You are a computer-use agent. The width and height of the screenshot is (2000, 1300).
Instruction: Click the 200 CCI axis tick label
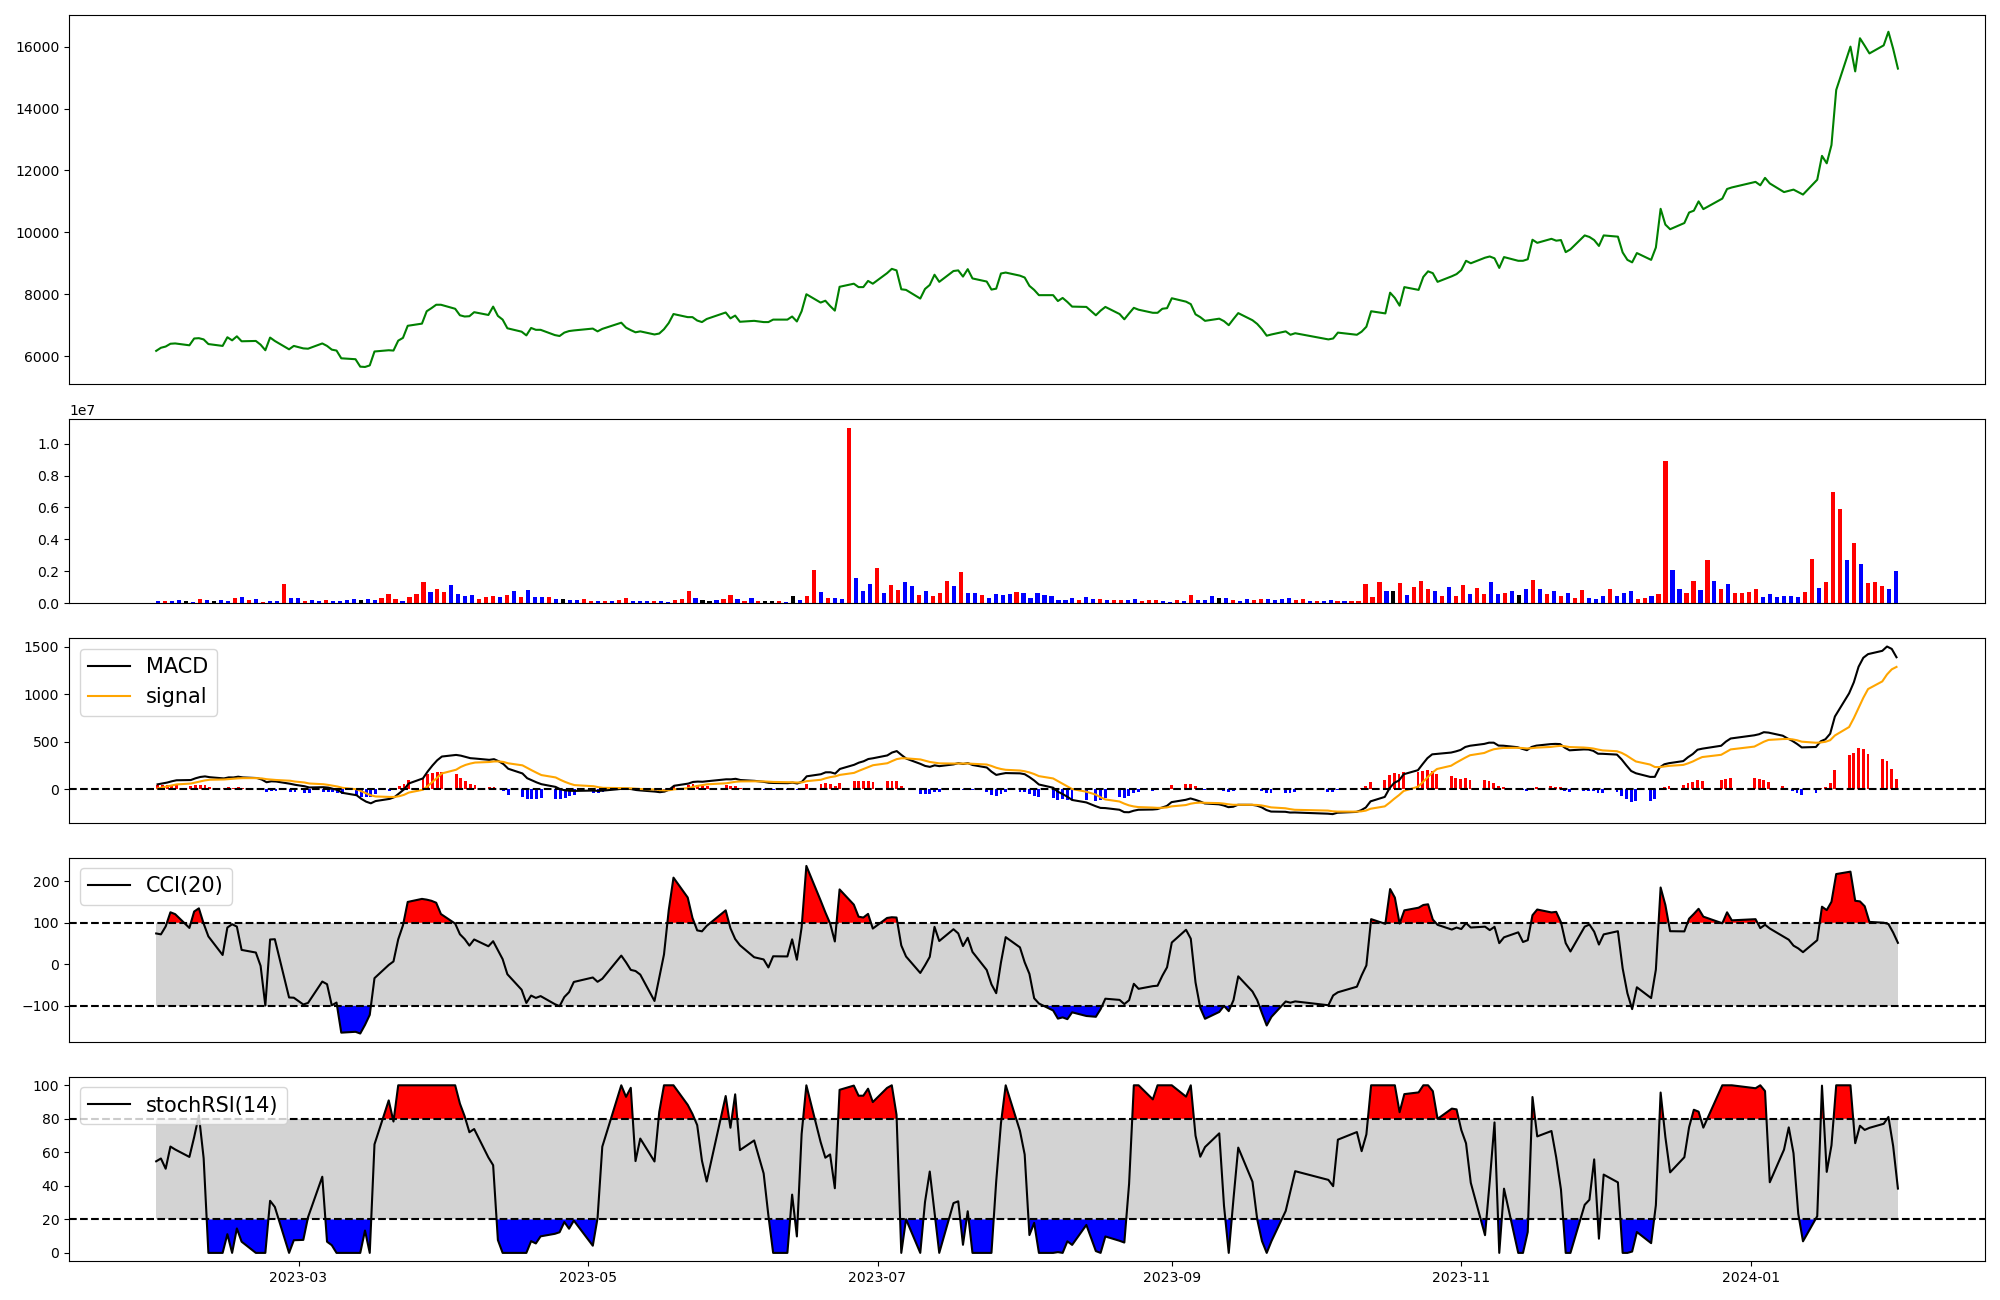(x=47, y=881)
